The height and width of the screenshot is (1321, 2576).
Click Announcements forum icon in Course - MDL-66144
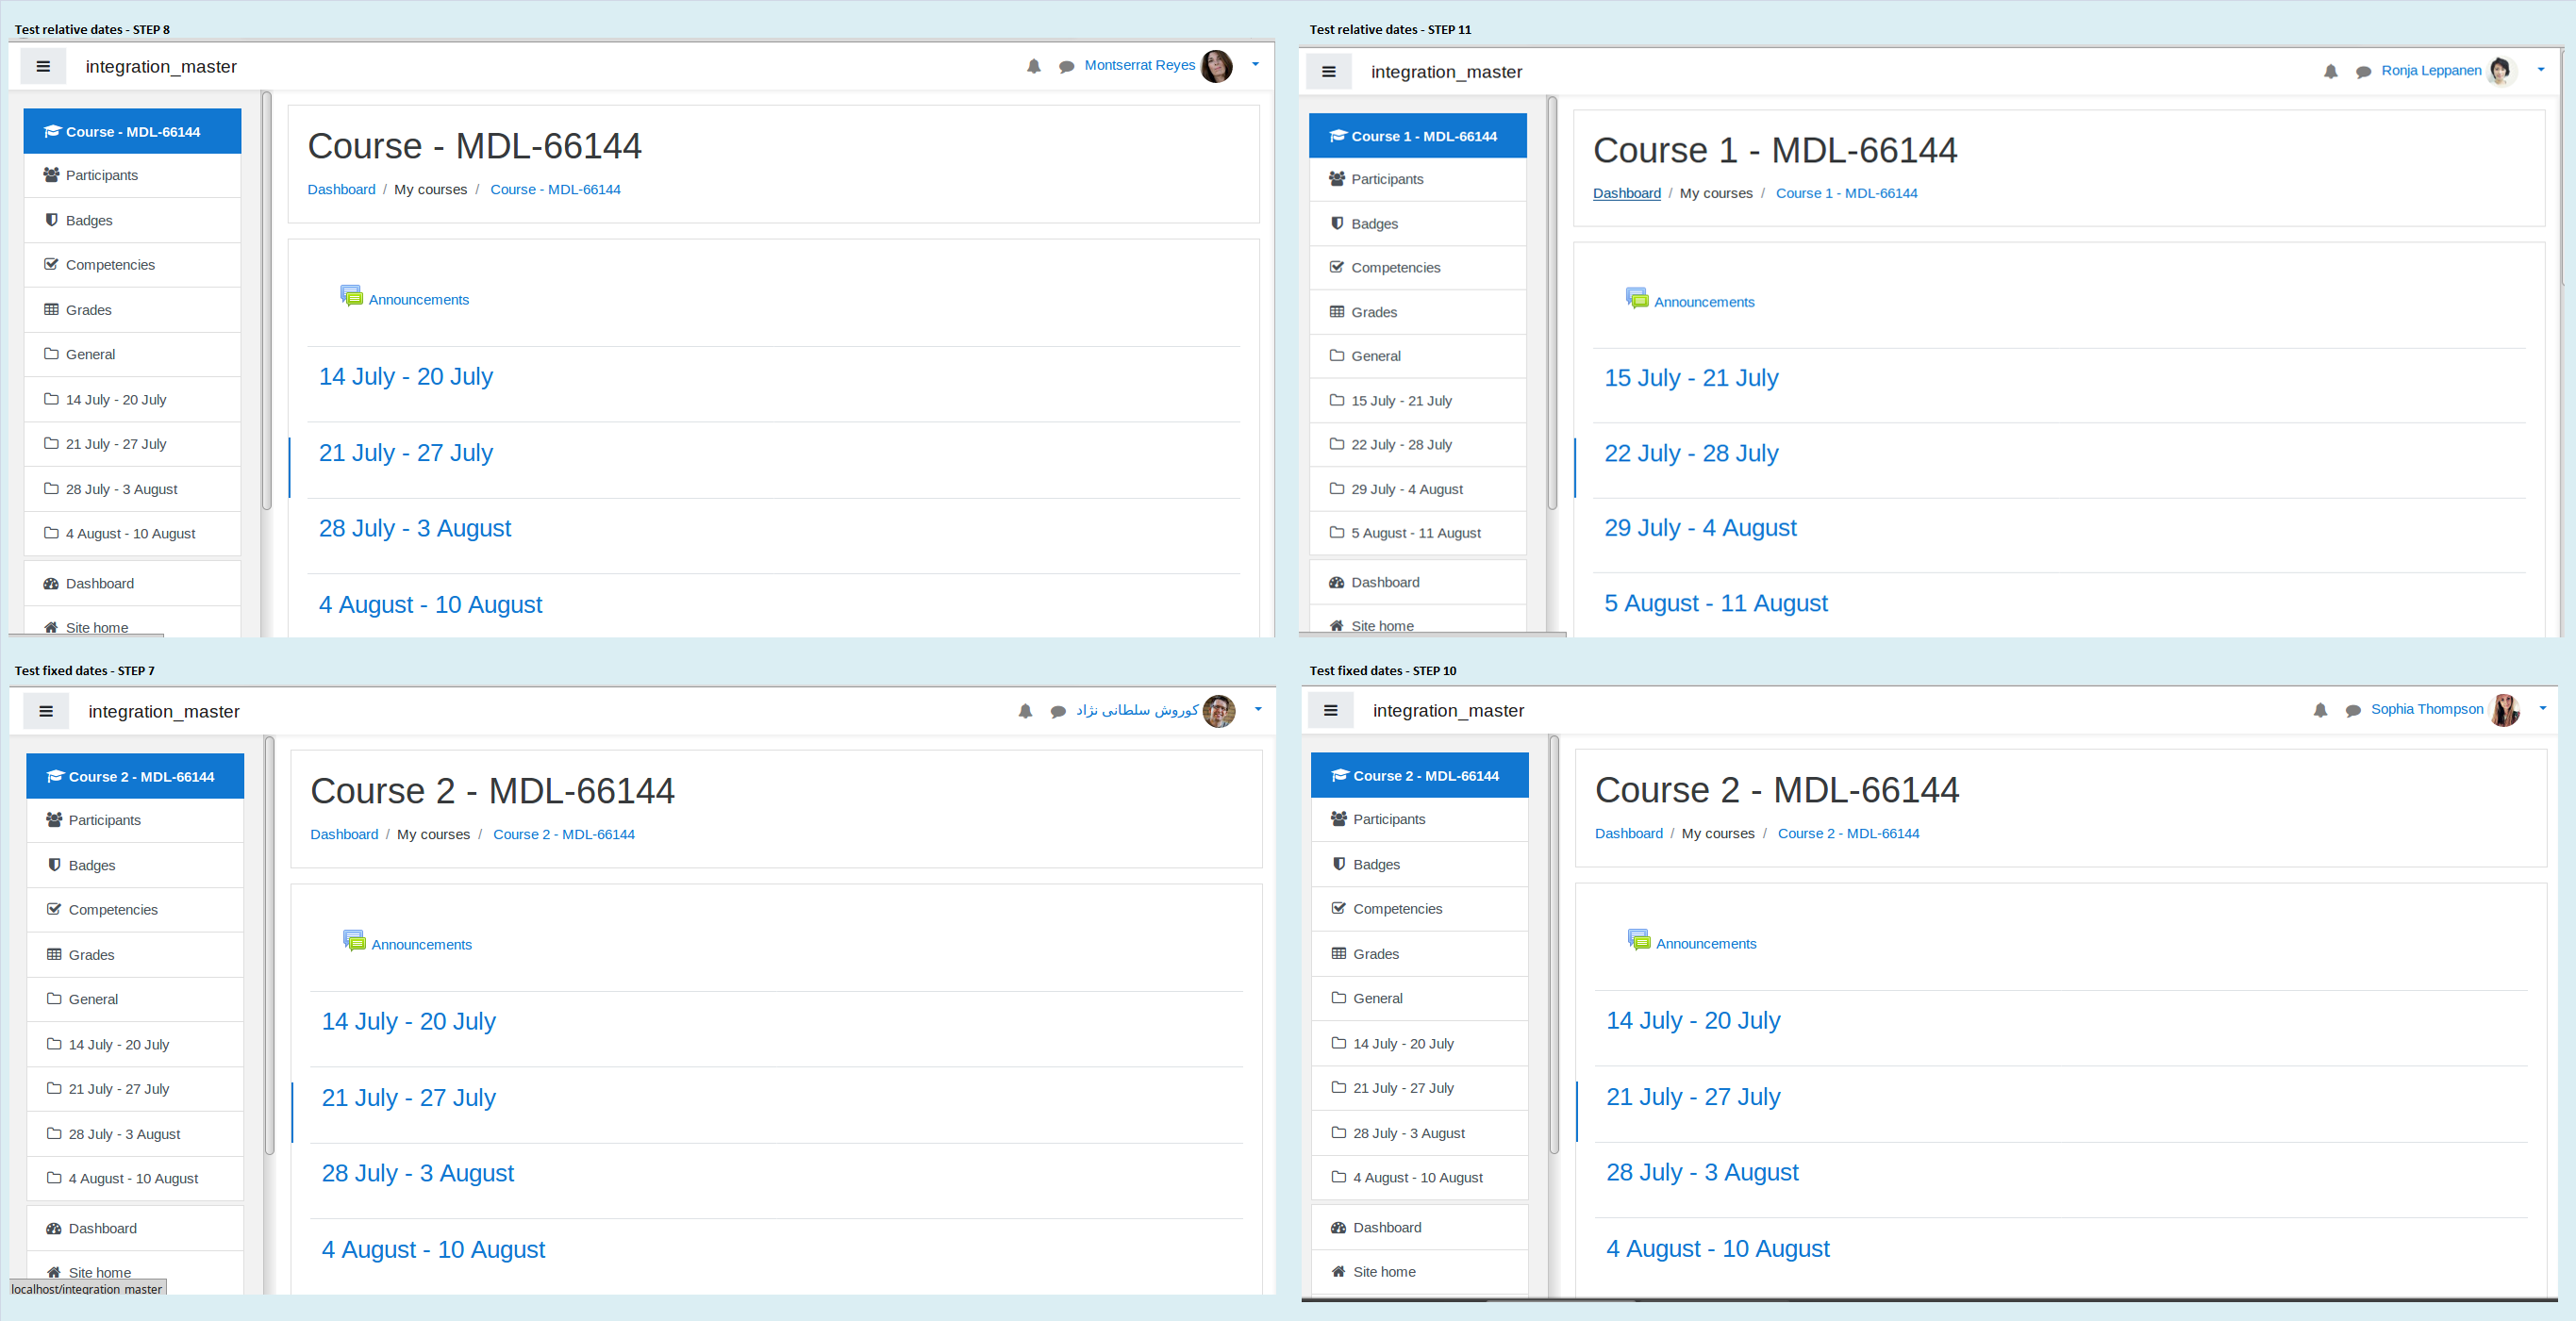click(351, 296)
